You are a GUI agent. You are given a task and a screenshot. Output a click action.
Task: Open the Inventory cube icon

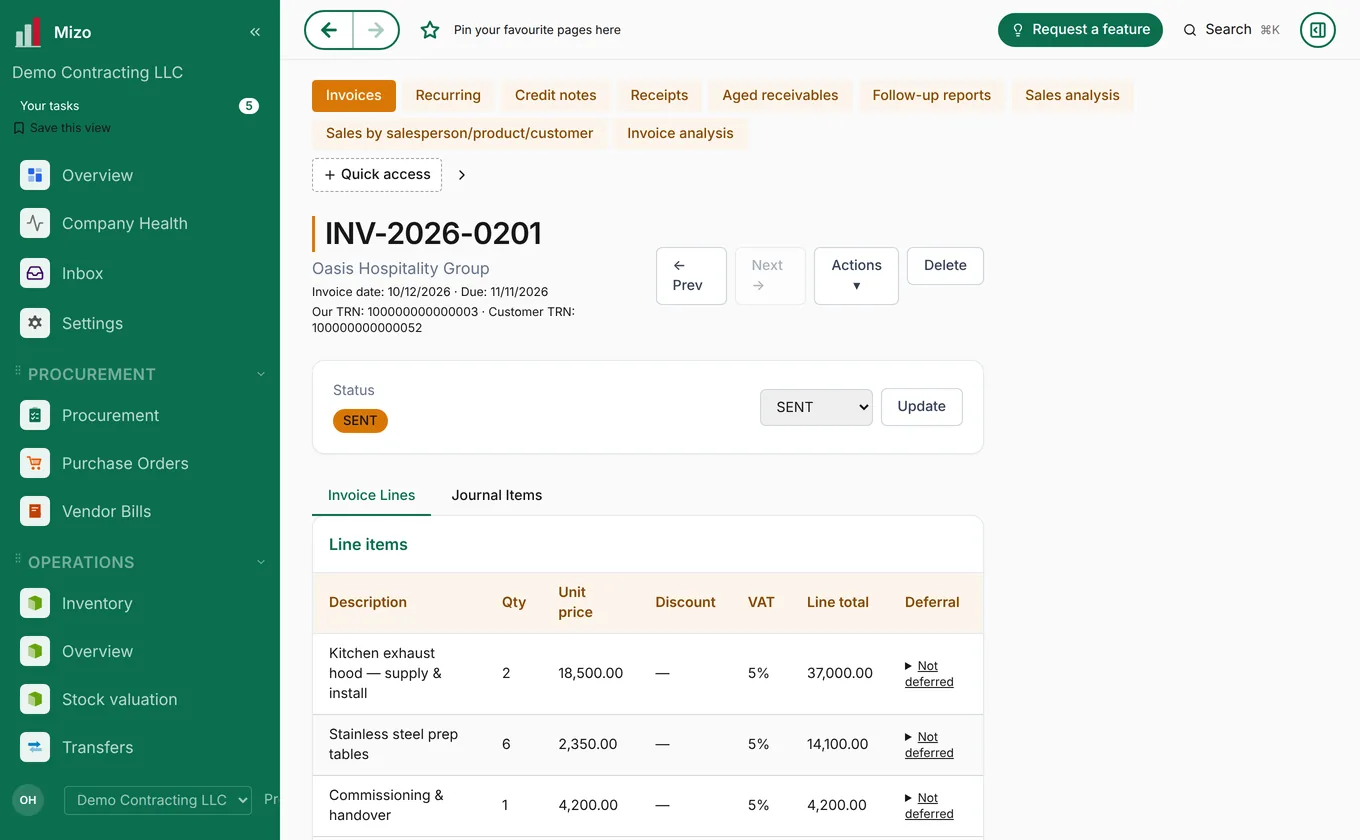point(35,603)
